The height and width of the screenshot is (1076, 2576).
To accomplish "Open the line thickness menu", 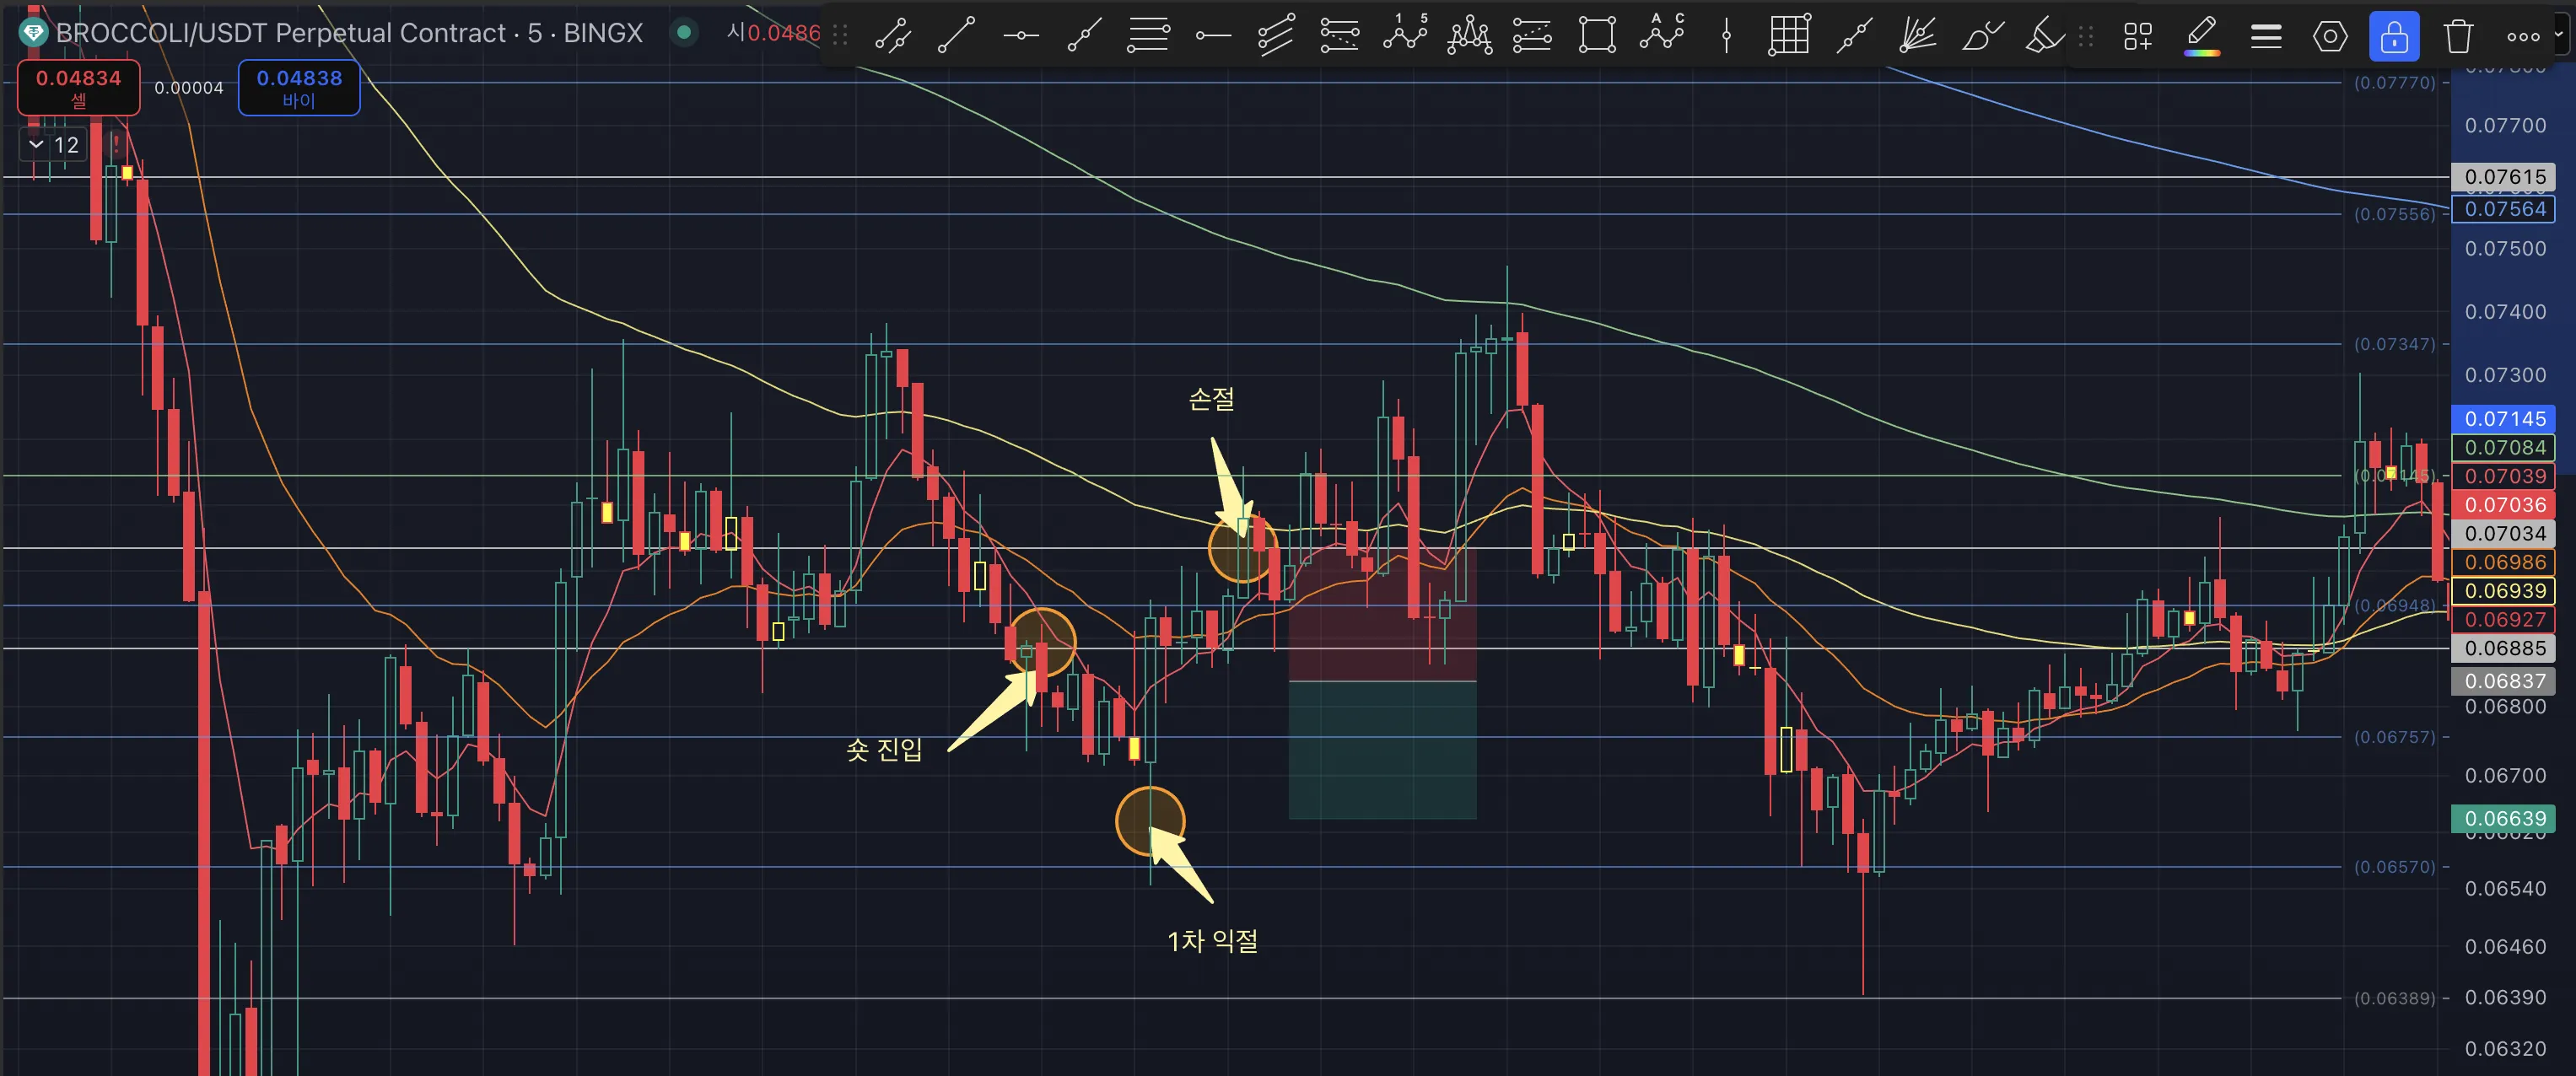I will tap(2266, 37).
